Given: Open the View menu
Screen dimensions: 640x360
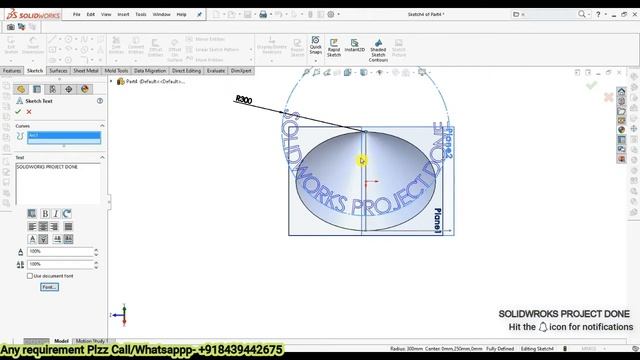Looking at the screenshot, I should click(106, 14).
